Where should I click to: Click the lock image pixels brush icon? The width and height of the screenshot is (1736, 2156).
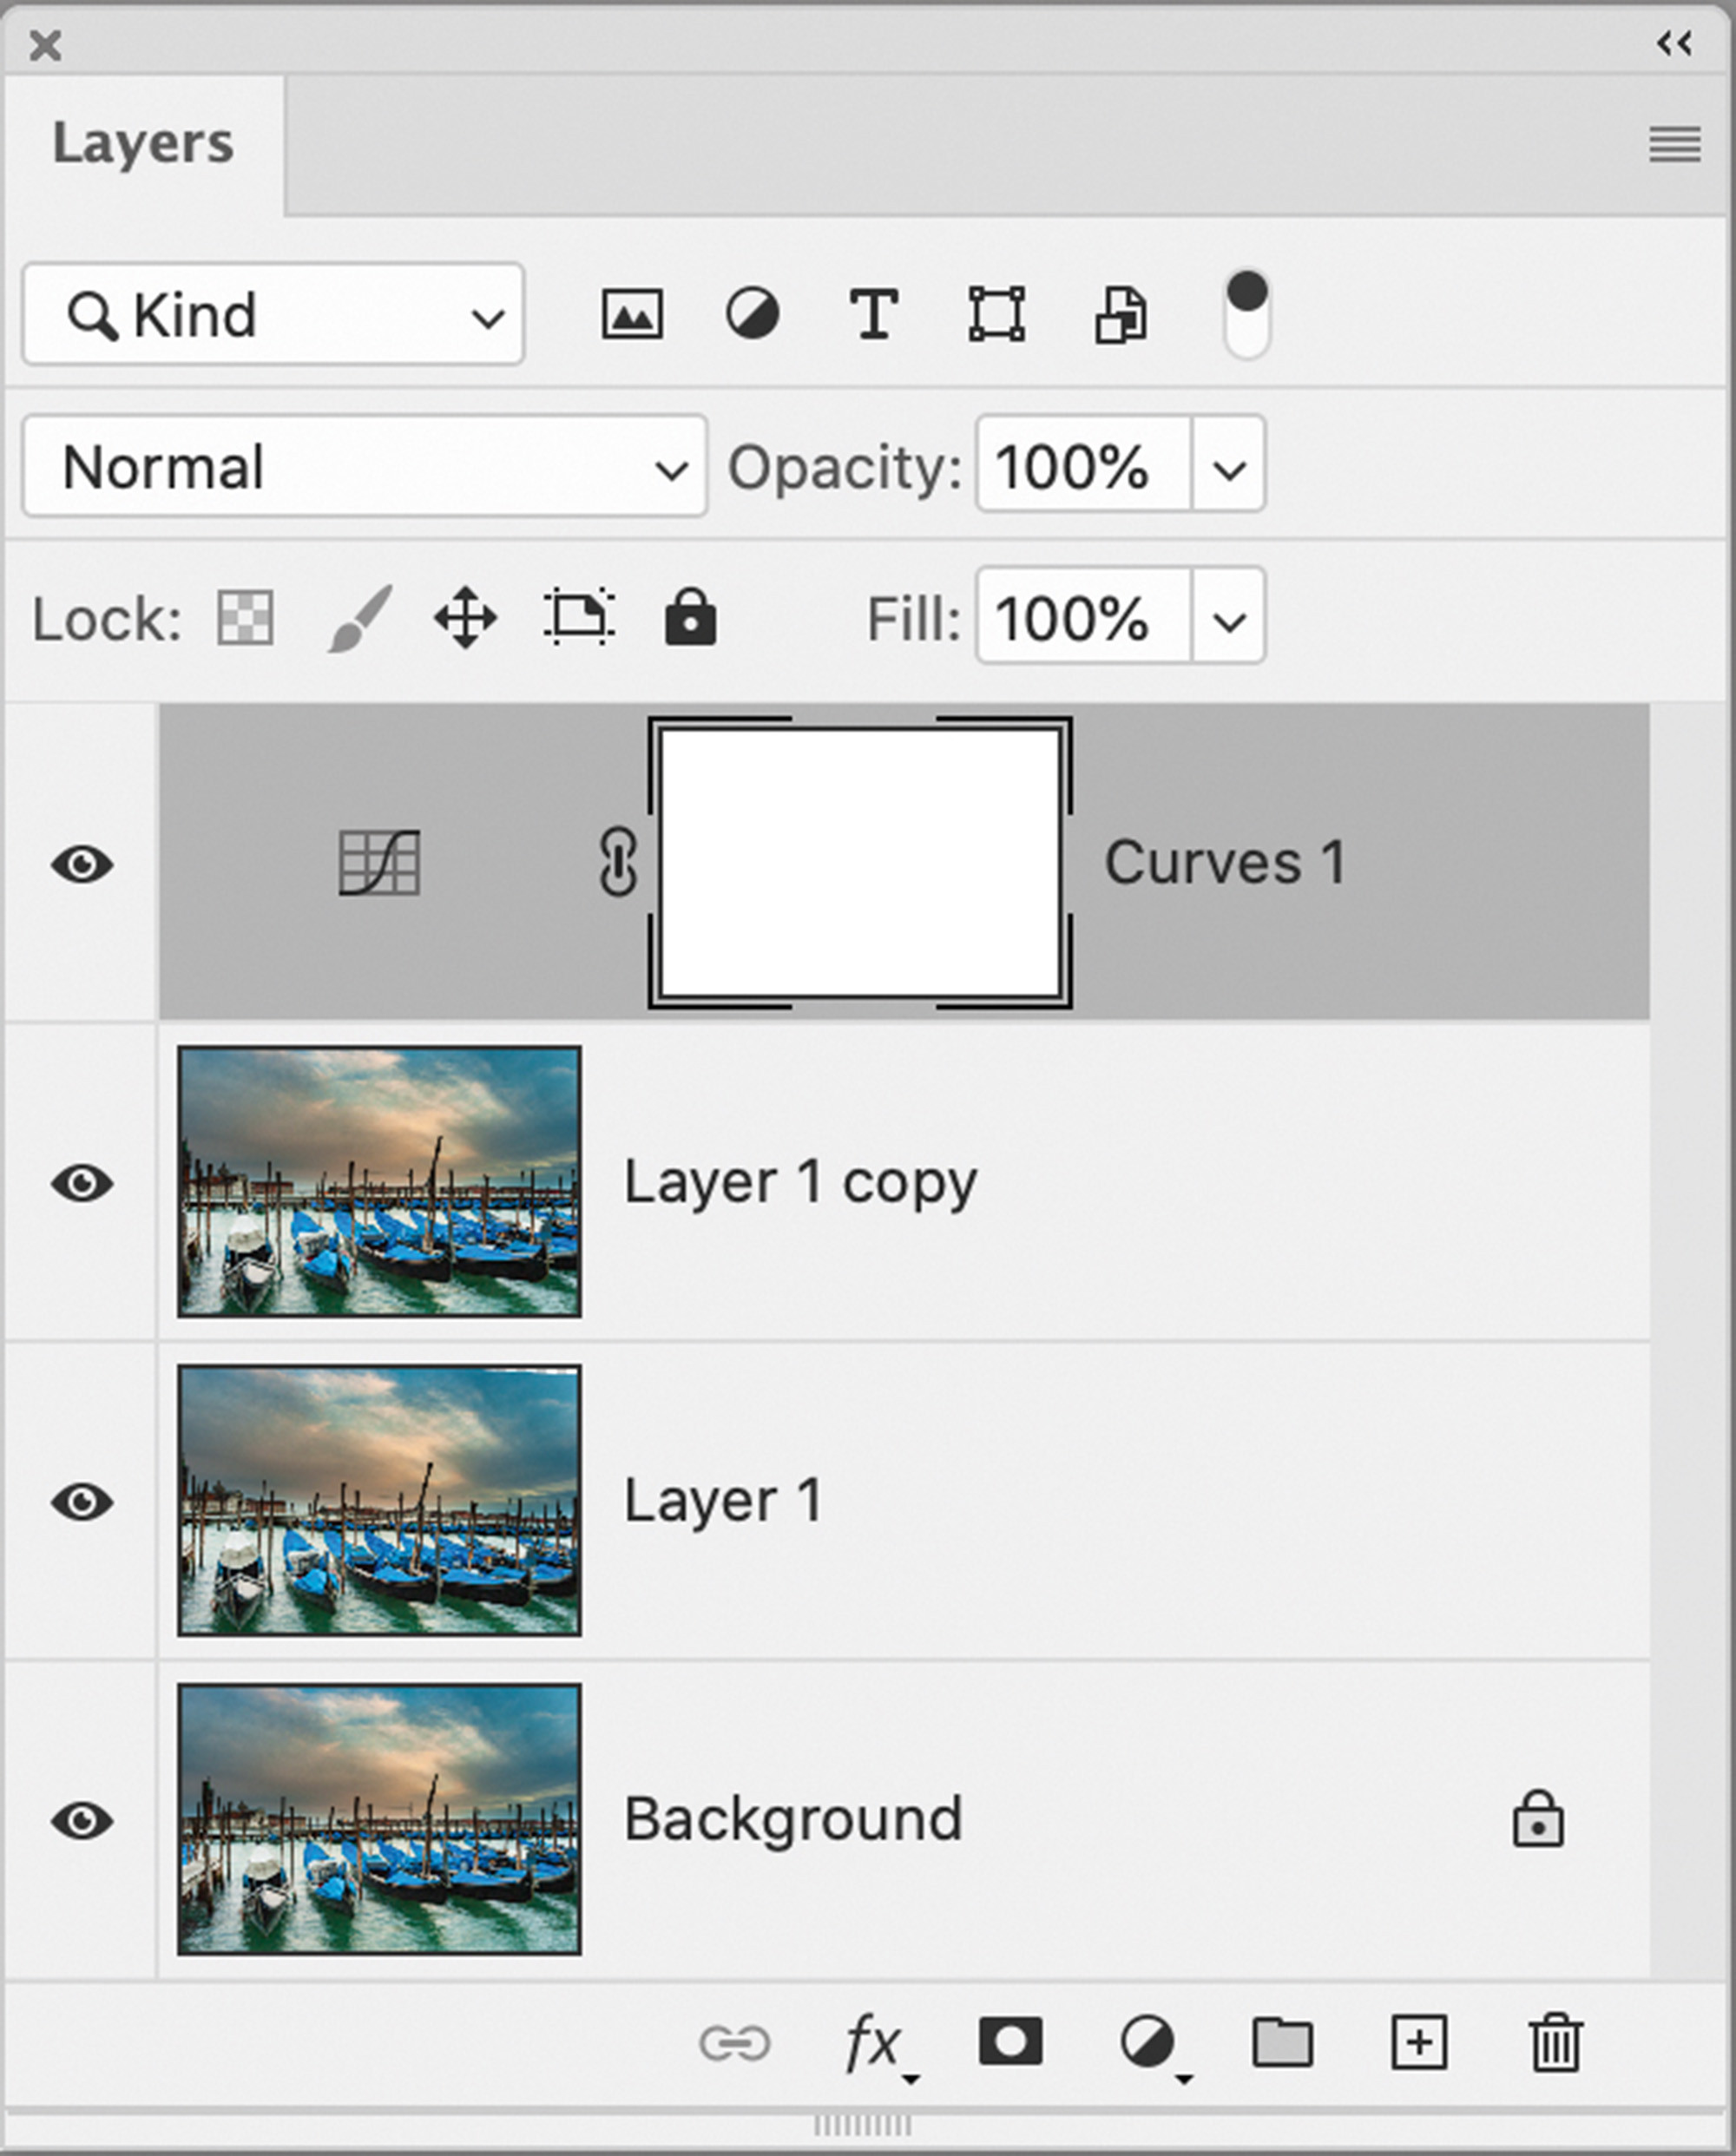point(360,619)
